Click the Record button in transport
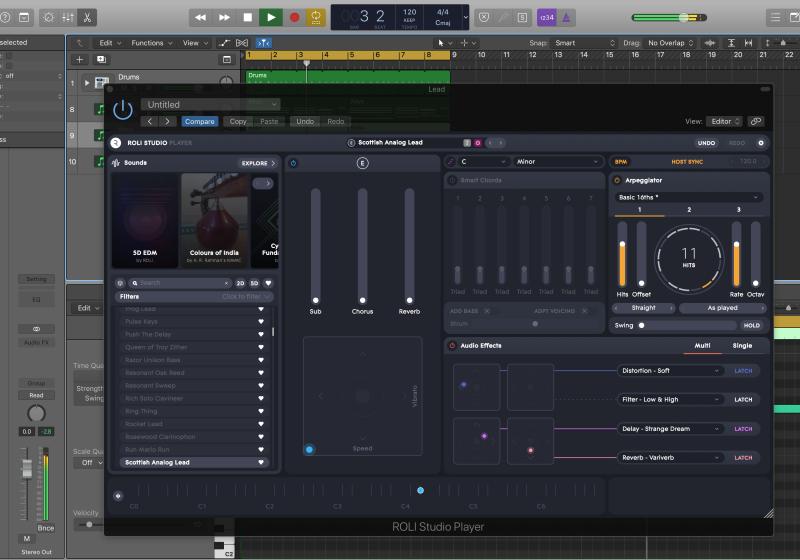The height and width of the screenshot is (560, 800). pos(294,17)
